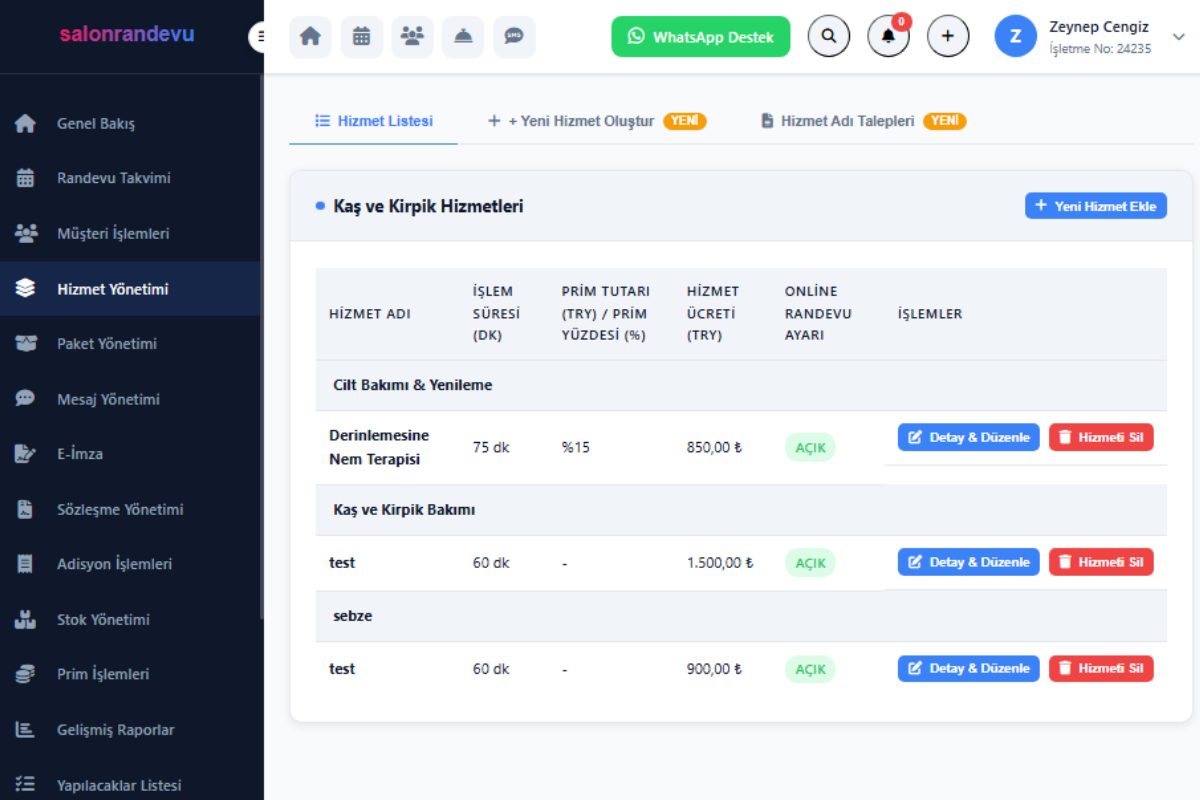
Task: Click the customers group icon in toolbar
Action: (x=412, y=37)
